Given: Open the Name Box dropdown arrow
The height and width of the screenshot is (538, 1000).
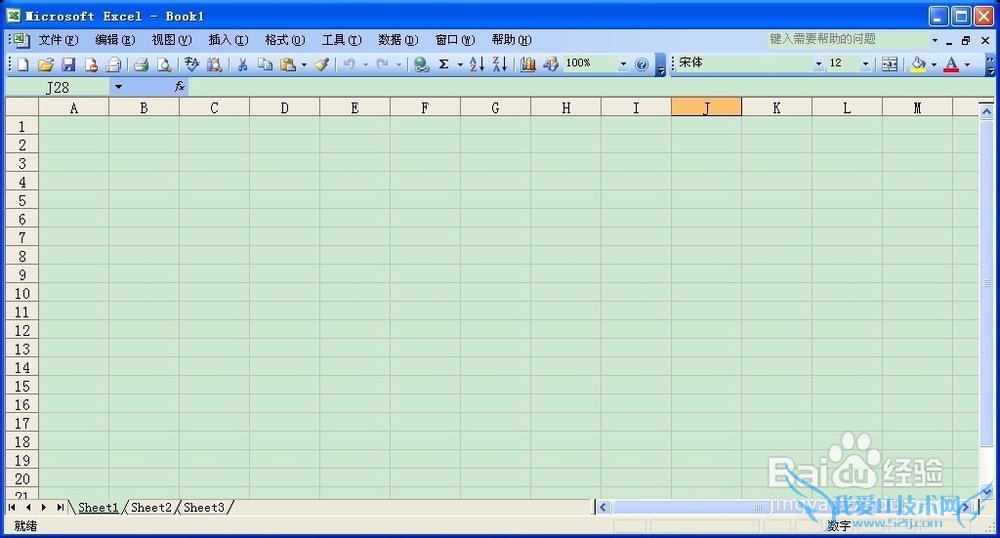Looking at the screenshot, I should [118, 87].
